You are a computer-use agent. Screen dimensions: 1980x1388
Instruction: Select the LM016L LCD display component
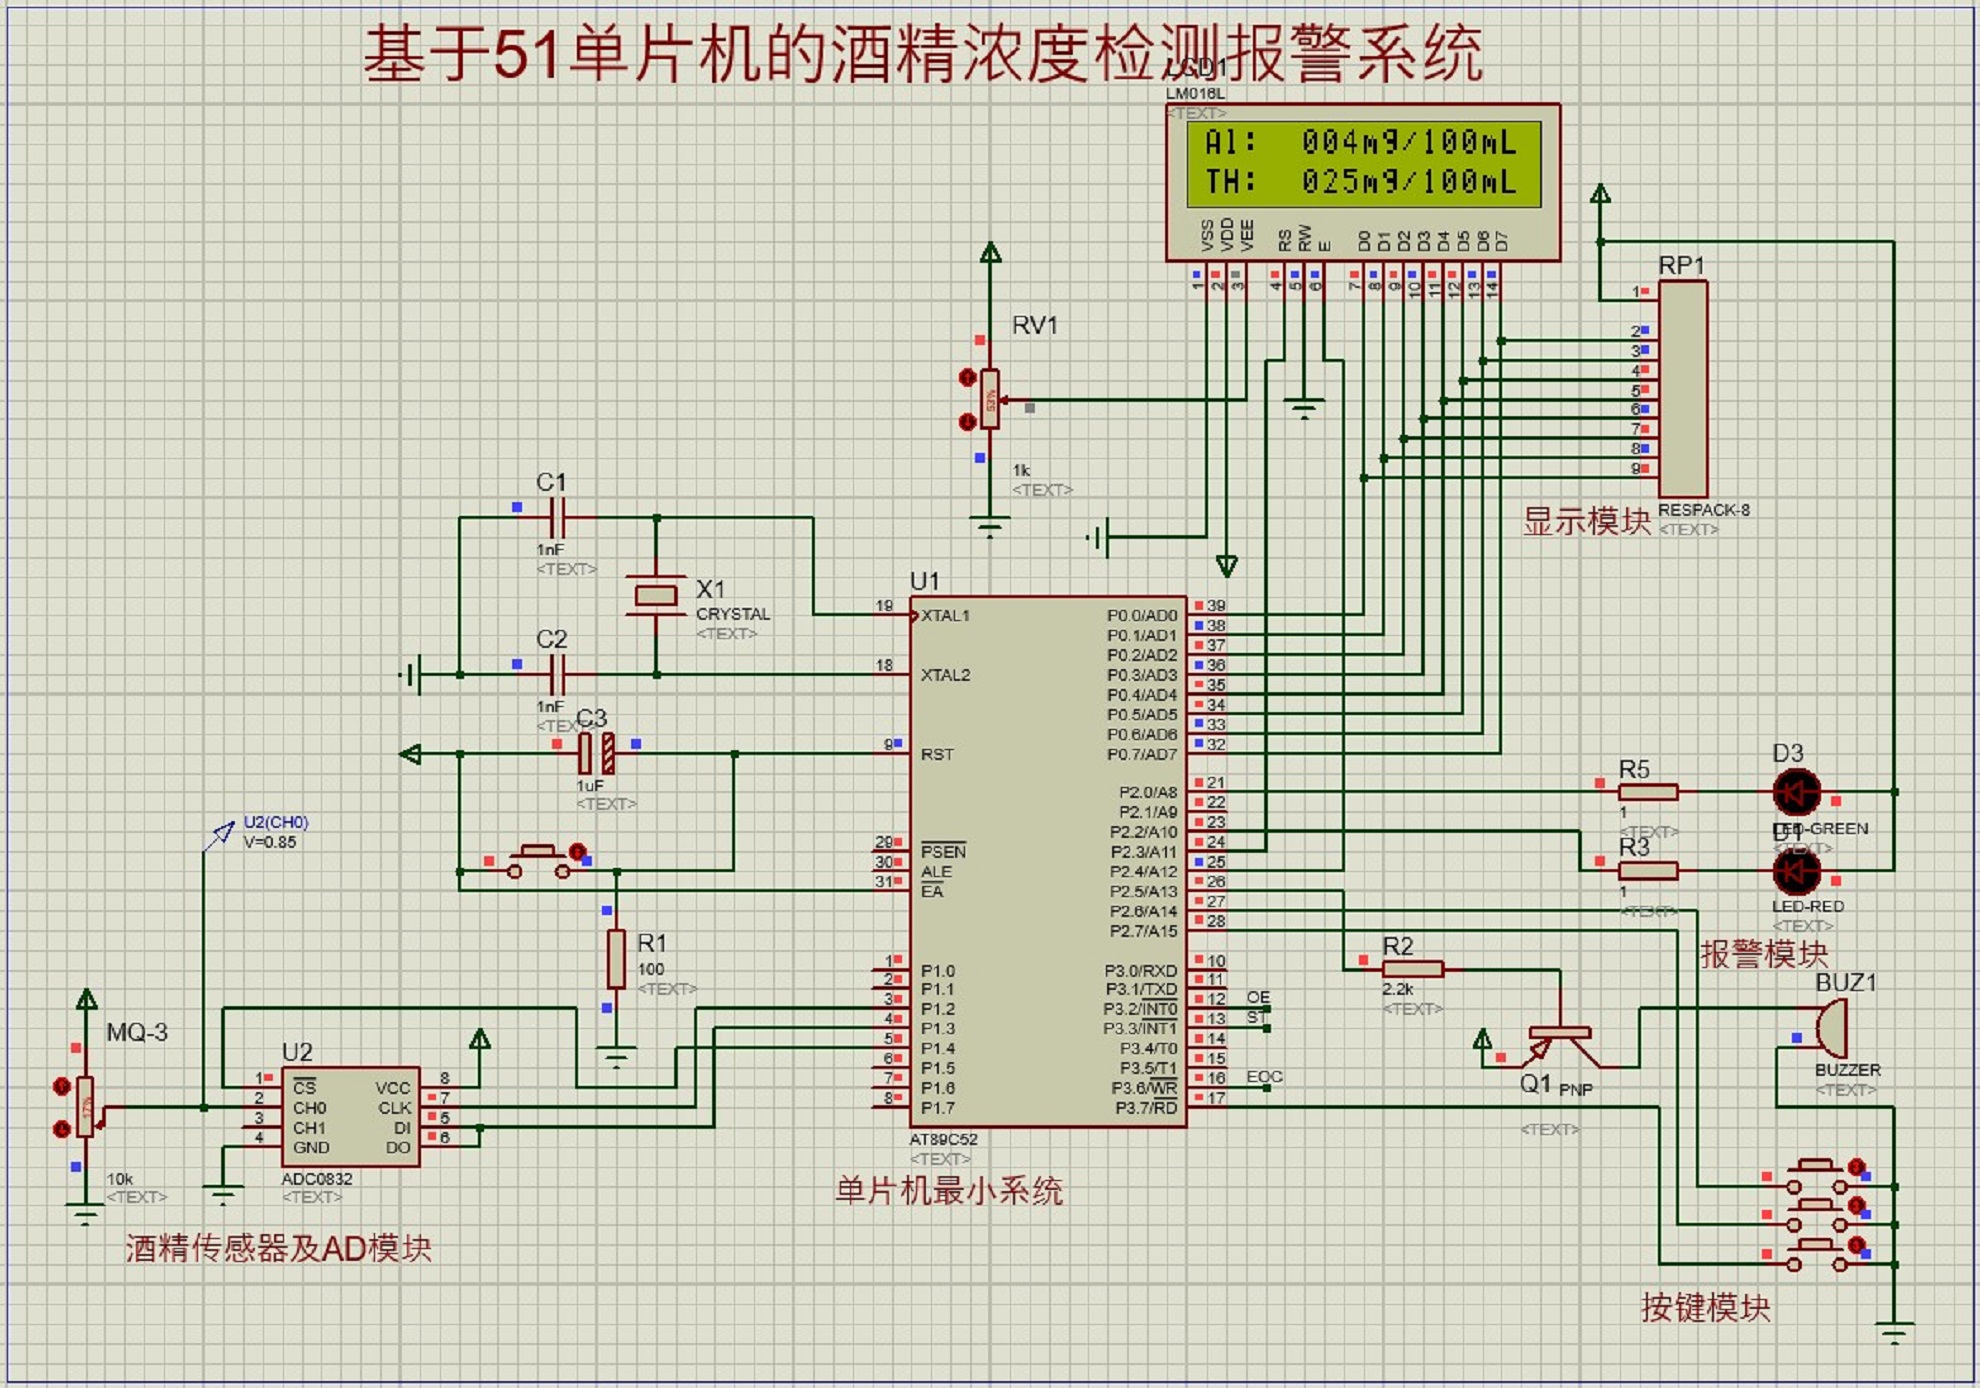1362,182
